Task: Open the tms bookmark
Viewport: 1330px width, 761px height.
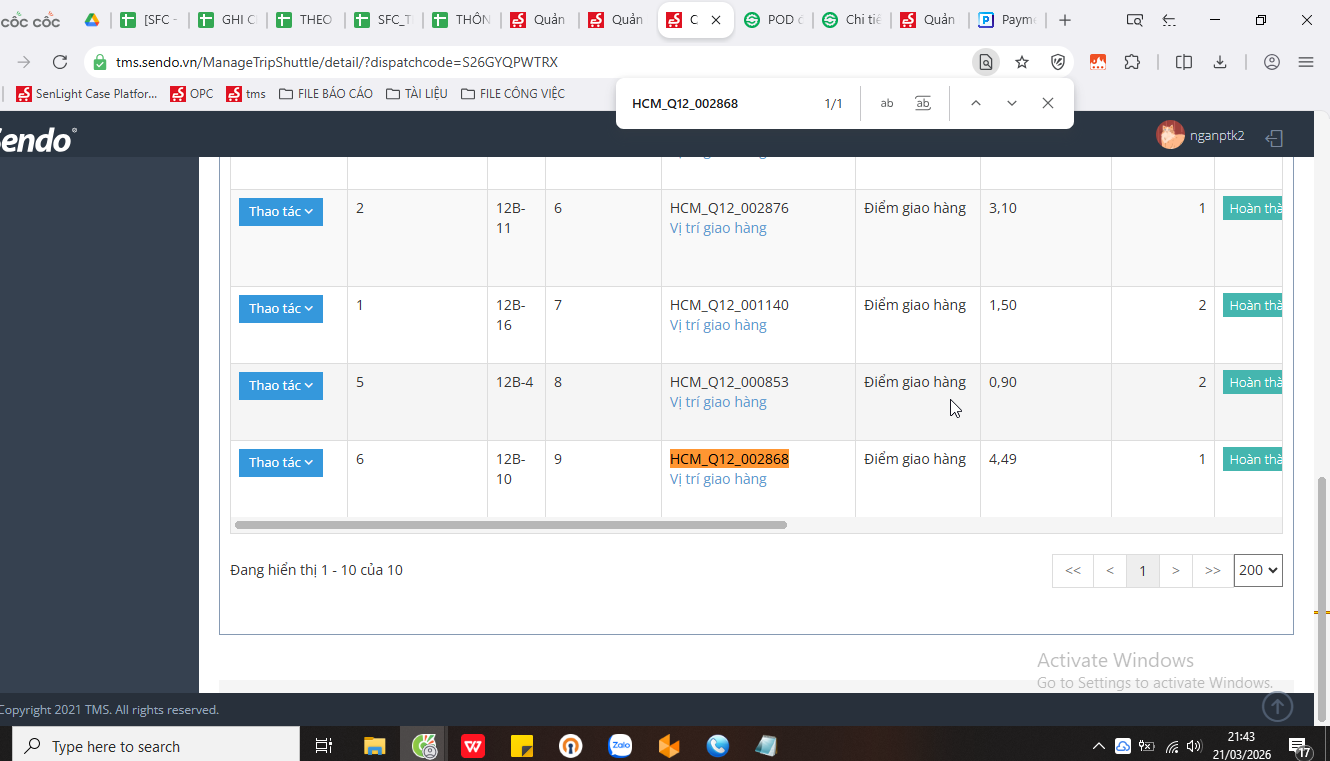Action: [x=246, y=94]
